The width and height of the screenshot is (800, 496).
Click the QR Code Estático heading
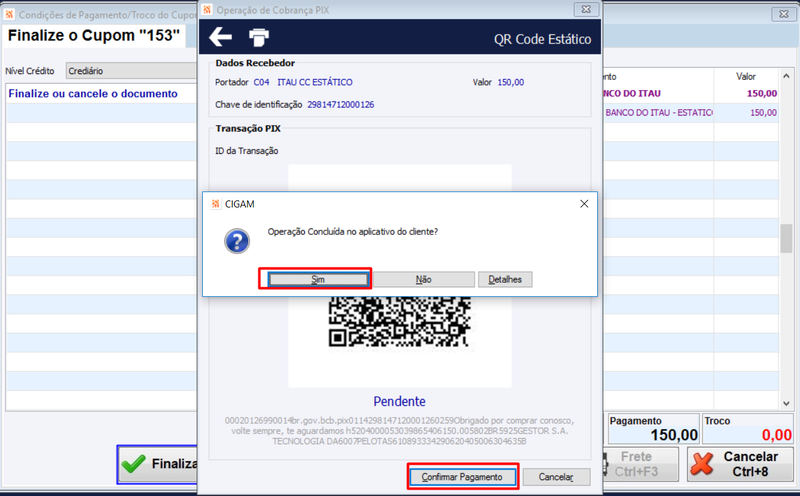point(542,39)
